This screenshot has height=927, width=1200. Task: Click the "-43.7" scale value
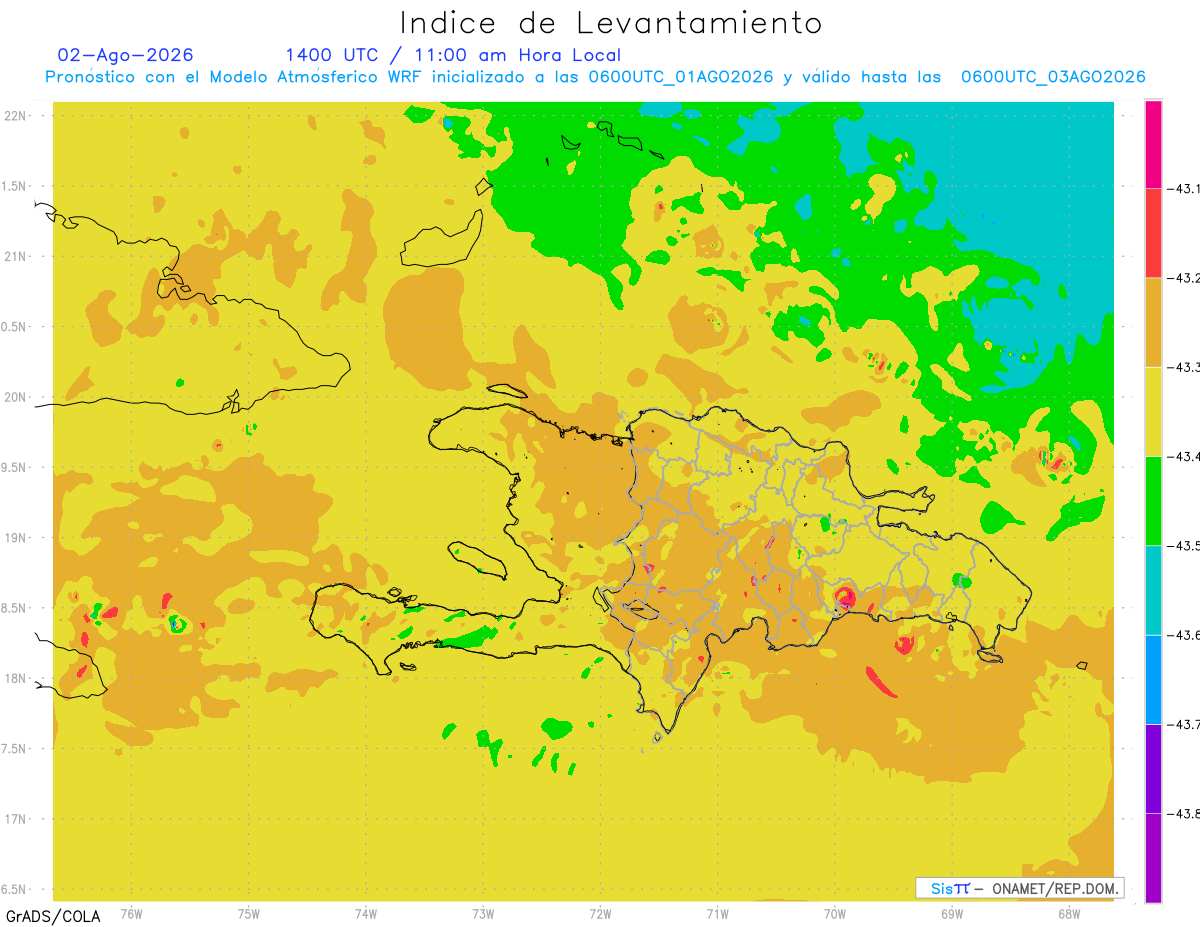click(x=1183, y=724)
